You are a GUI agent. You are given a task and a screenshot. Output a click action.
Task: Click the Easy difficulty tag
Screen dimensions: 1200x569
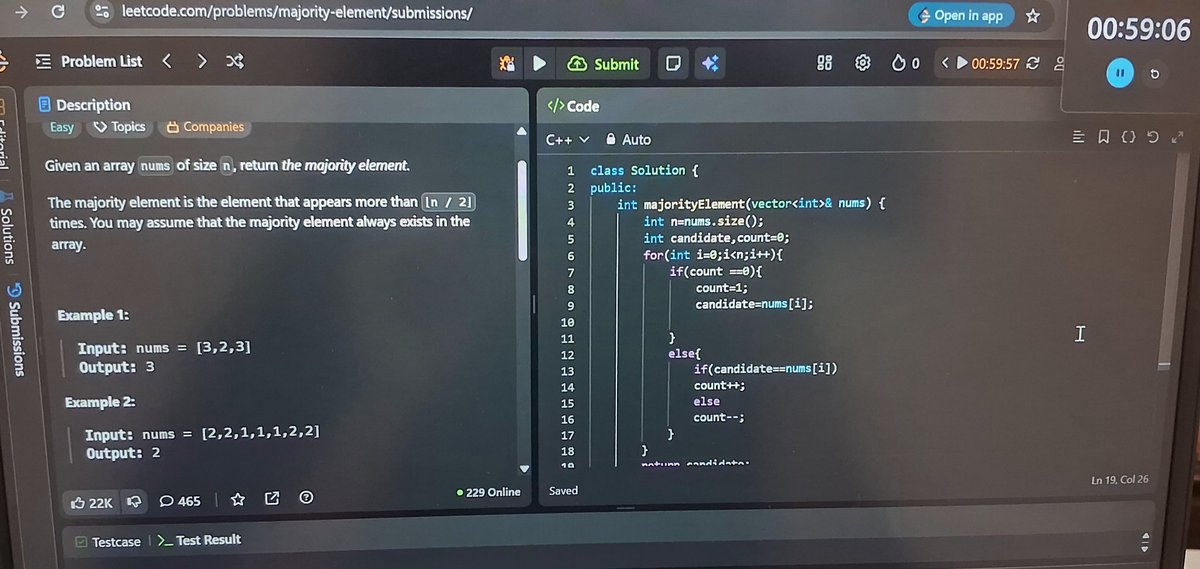pos(62,127)
